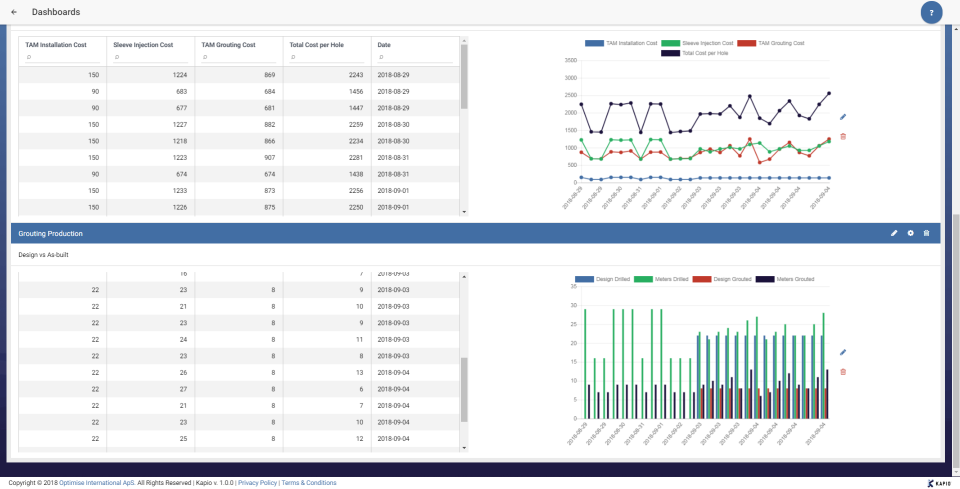The width and height of the screenshot is (960, 489).
Task: Open the Terms & Conditions link
Action: 309,483
